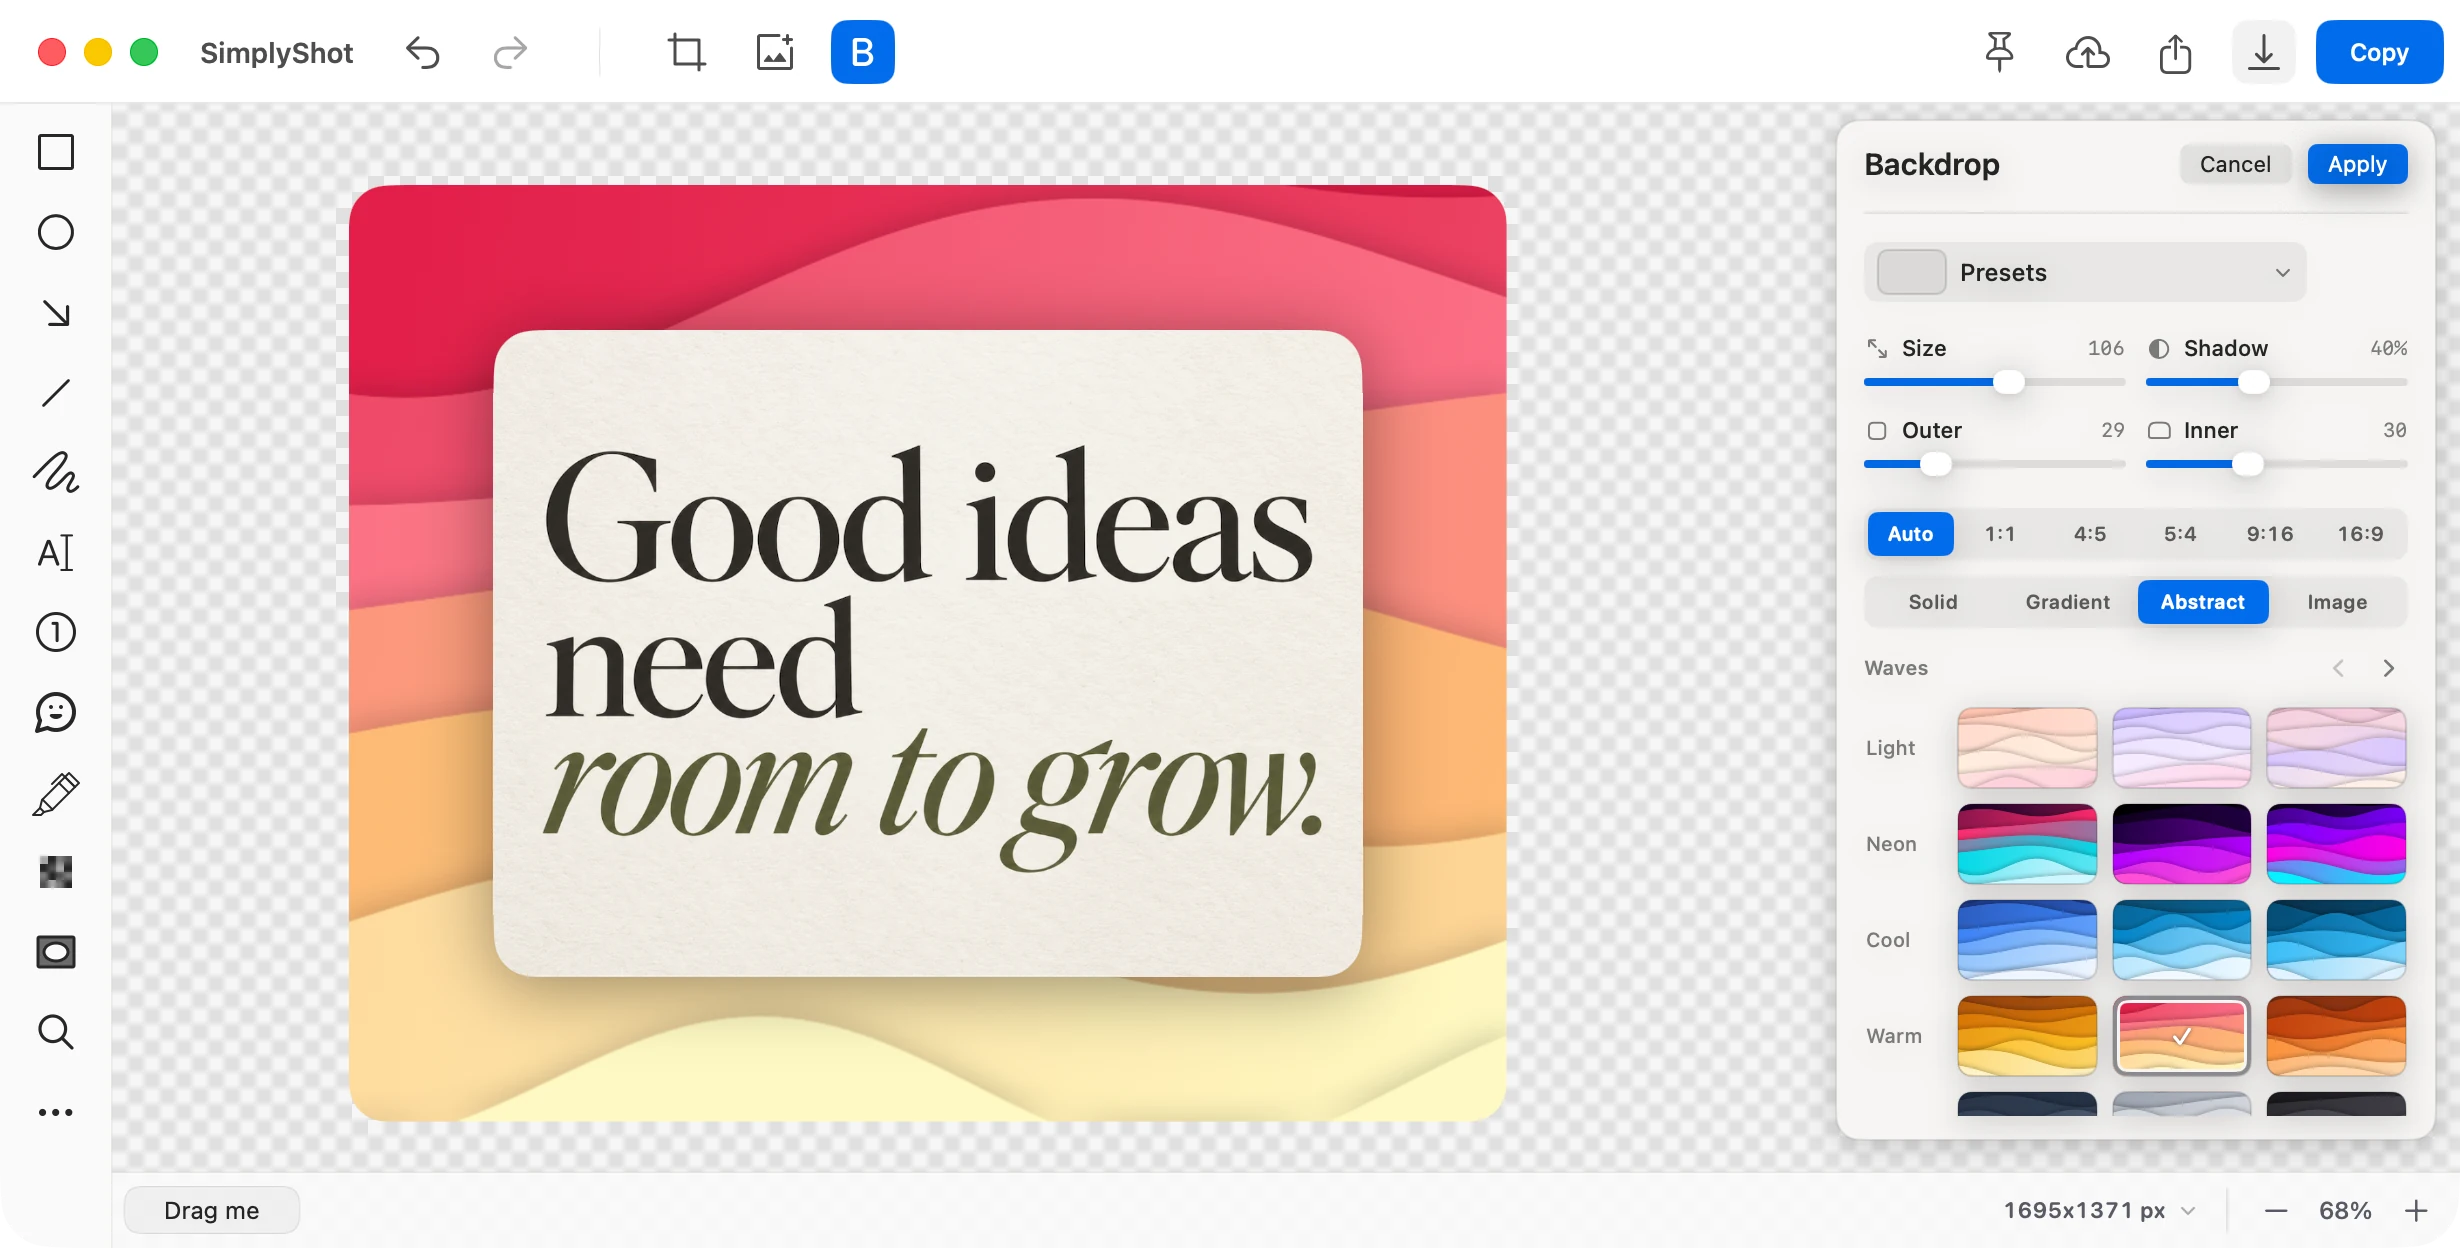Adjust the Shadow slider handle
This screenshot has height=1248, width=2460.
(2253, 382)
